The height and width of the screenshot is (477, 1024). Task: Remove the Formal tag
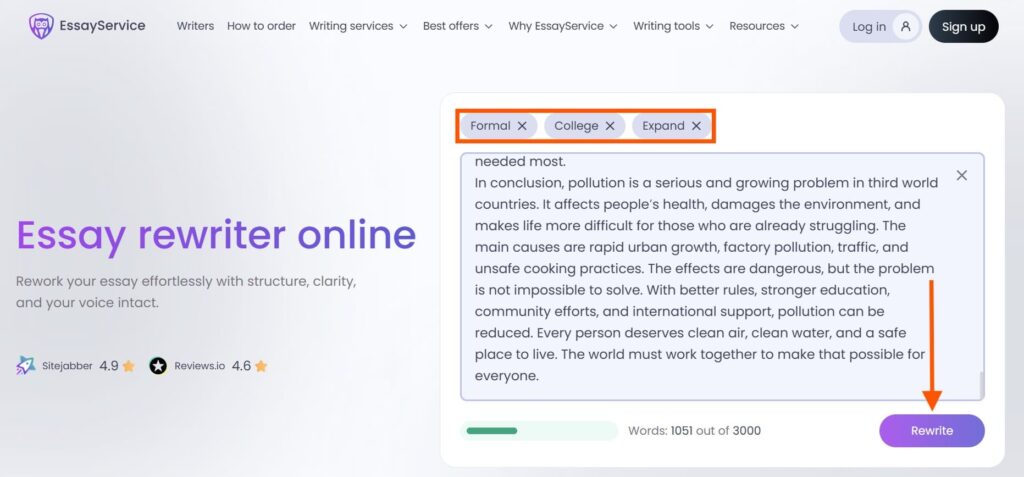(522, 126)
